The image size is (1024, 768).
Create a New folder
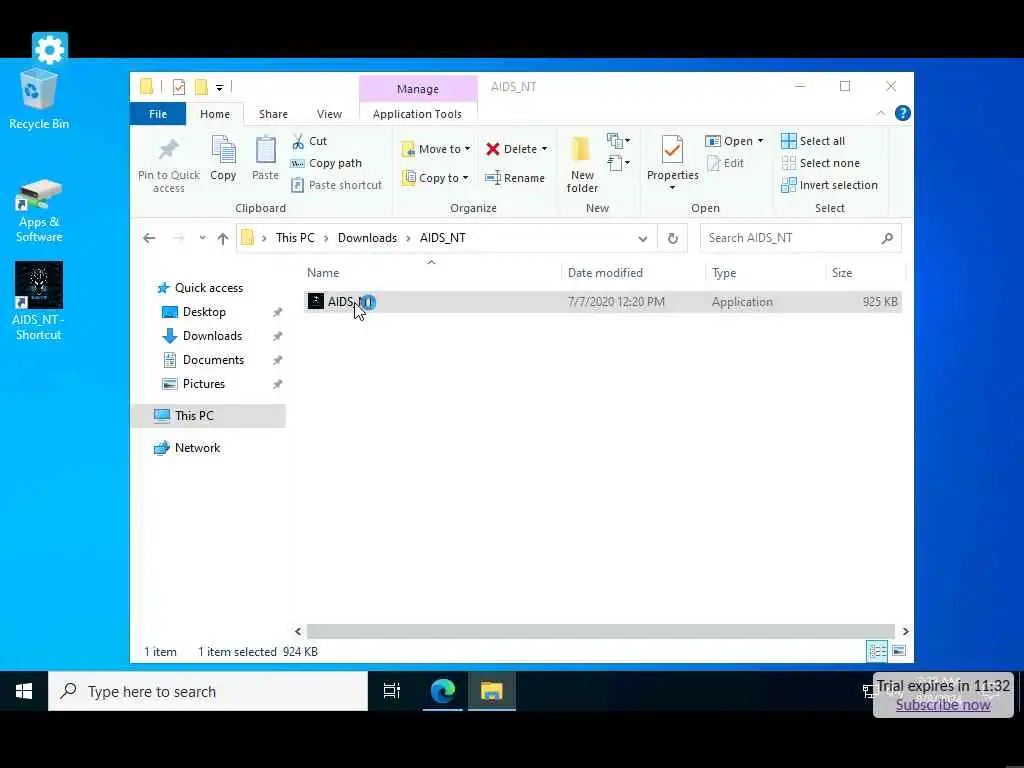[582, 163]
